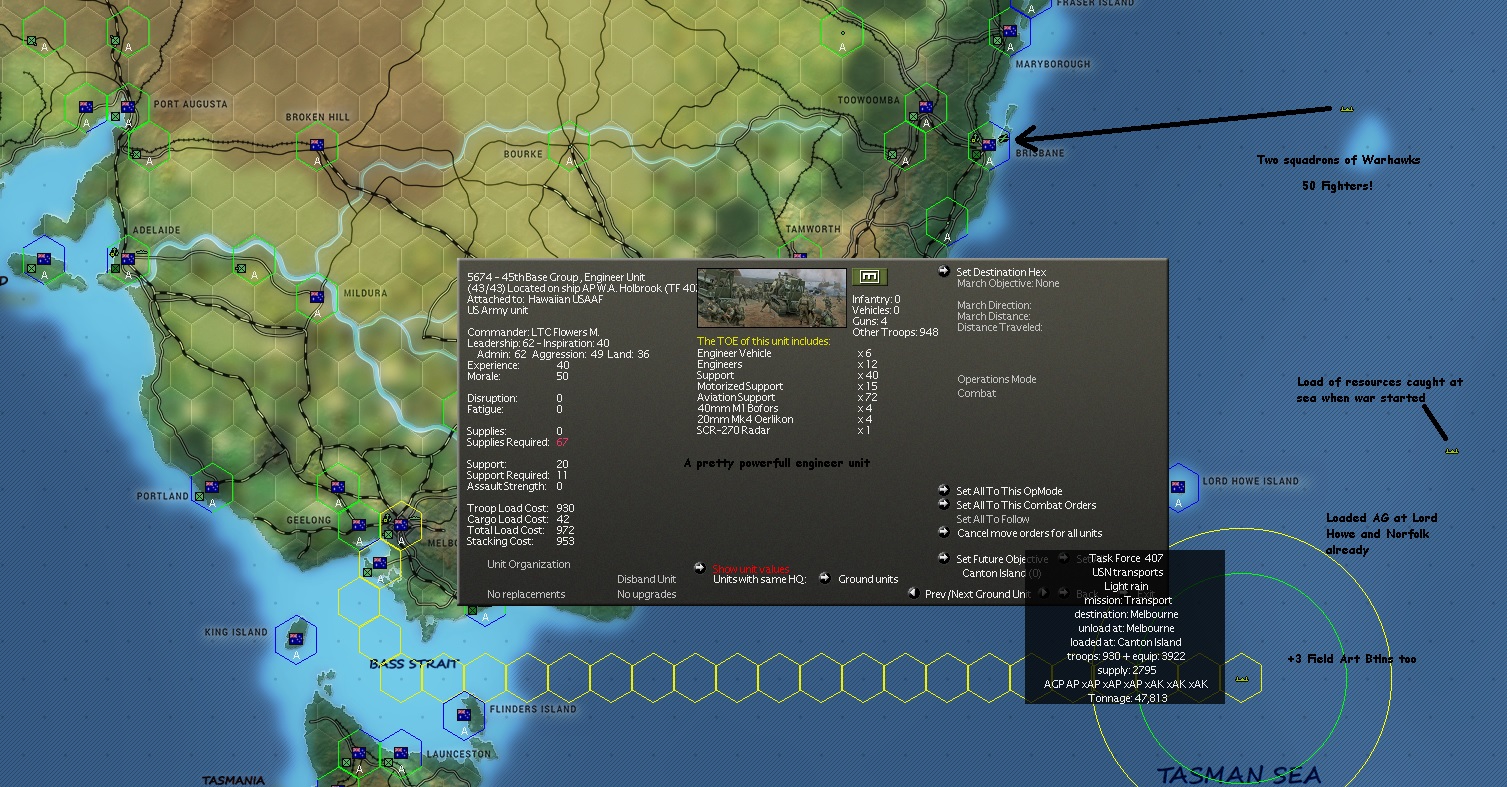Image resolution: width=1507 pixels, height=787 pixels.
Task: Click the SCR-270 Radar TOE row
Action: tap(785, 430)
